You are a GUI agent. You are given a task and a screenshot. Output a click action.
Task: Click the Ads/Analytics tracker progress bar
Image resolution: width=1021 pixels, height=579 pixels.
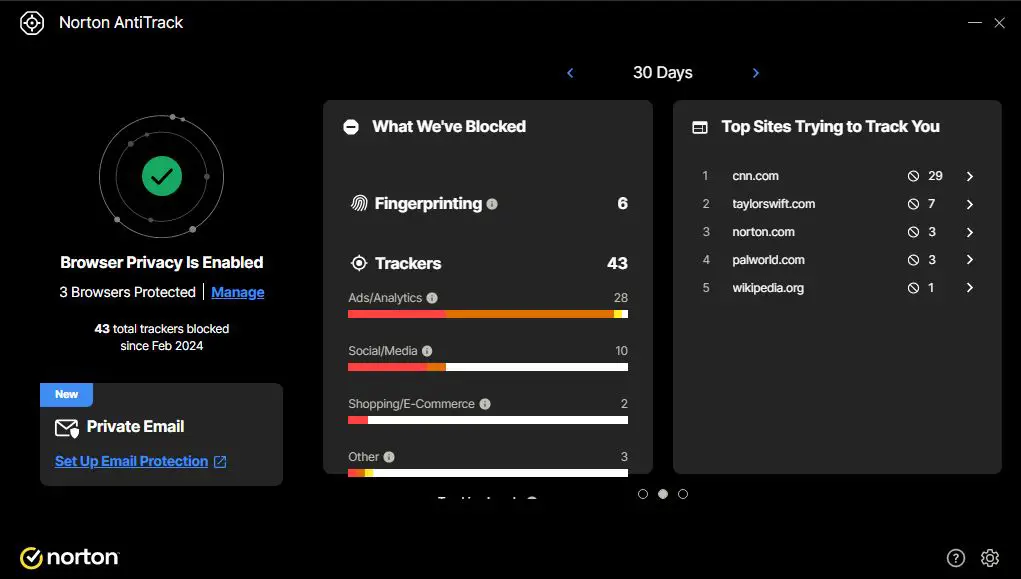(488, 313)
